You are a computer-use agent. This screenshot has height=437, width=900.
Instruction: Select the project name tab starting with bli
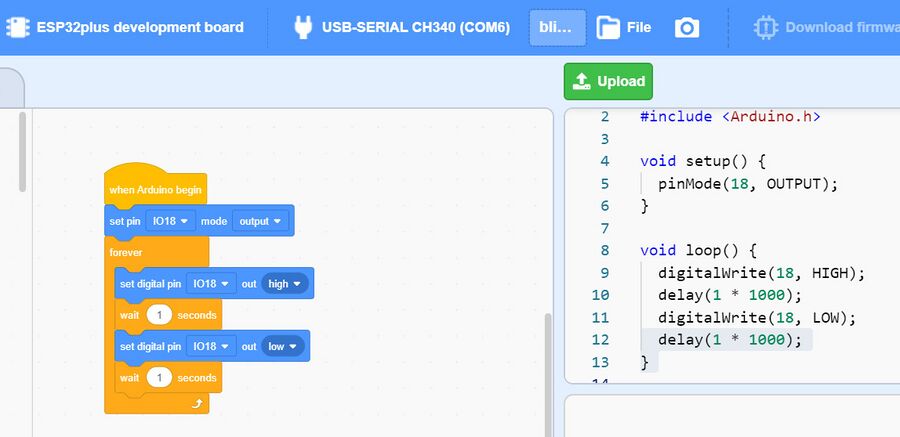(556, 27)
